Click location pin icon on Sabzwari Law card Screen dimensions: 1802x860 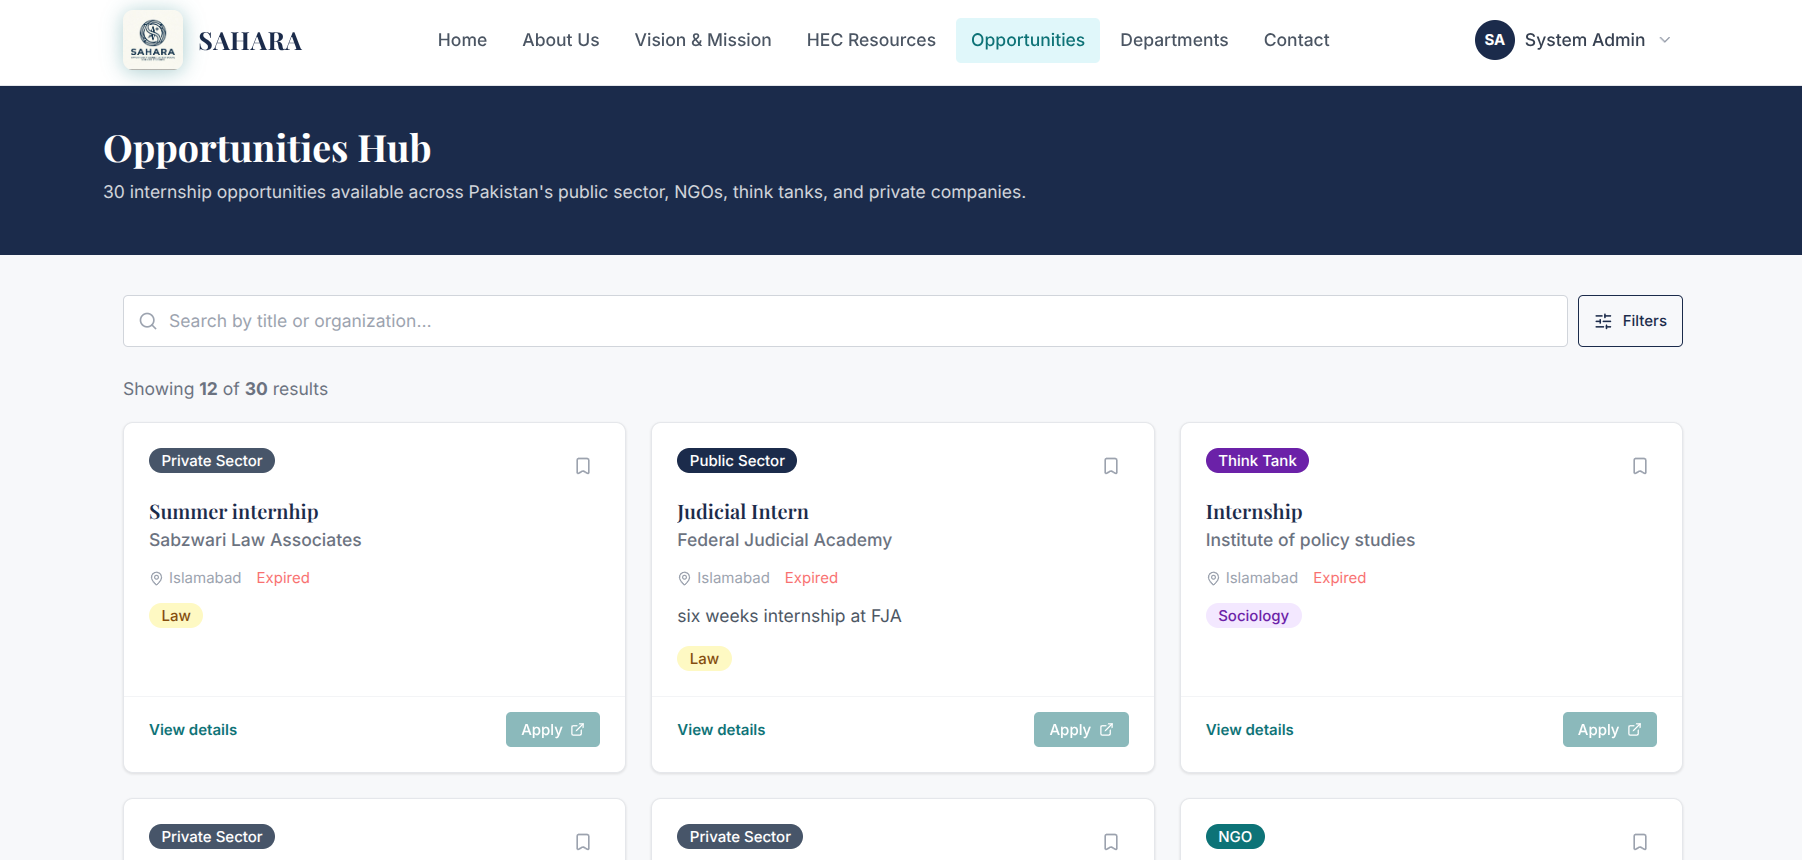(x=156, y=578)
